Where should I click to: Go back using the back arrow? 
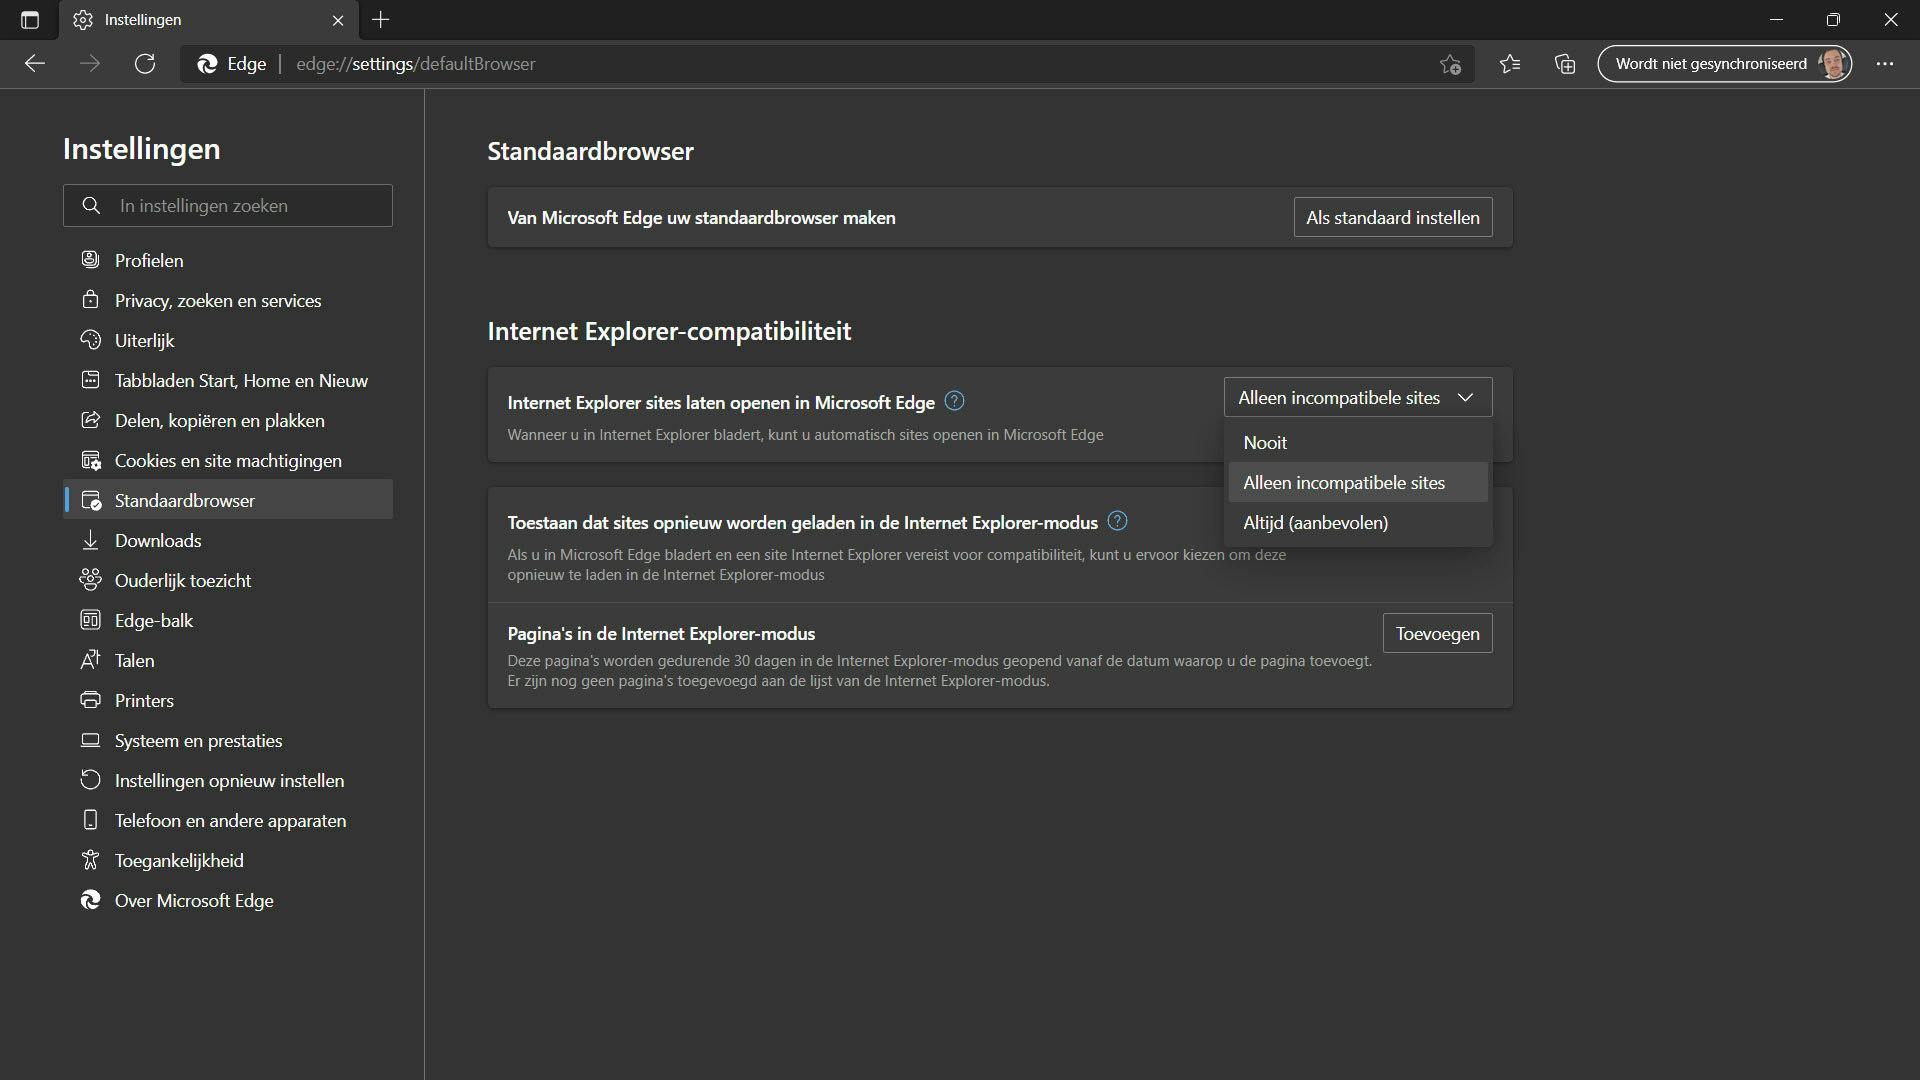pos(35,64)
